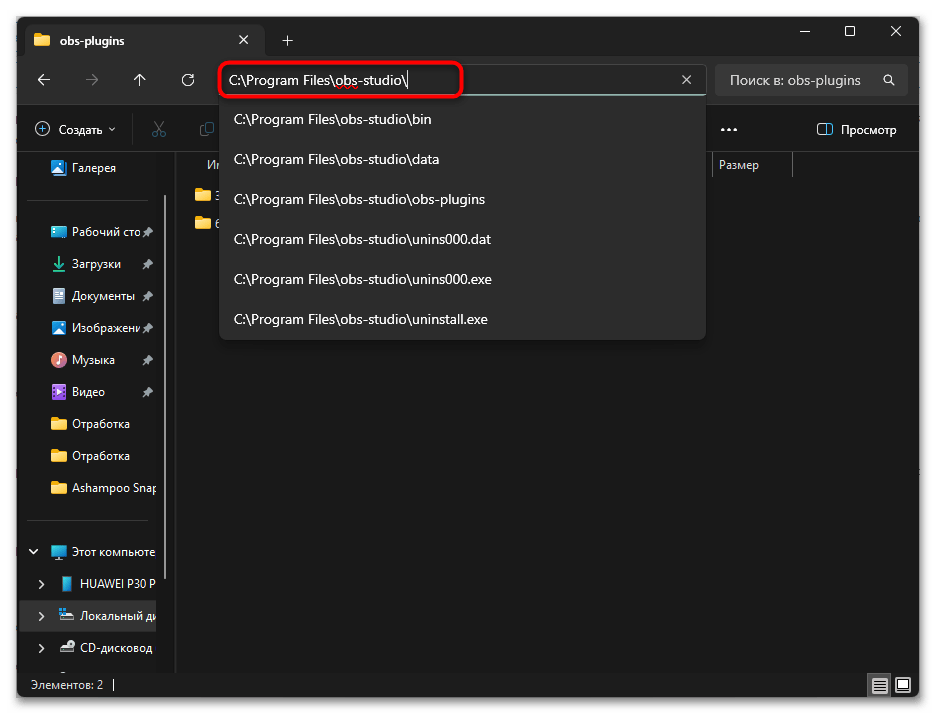Toggle the Preview pane button
The image size is (936, 714).
[856, 130]
